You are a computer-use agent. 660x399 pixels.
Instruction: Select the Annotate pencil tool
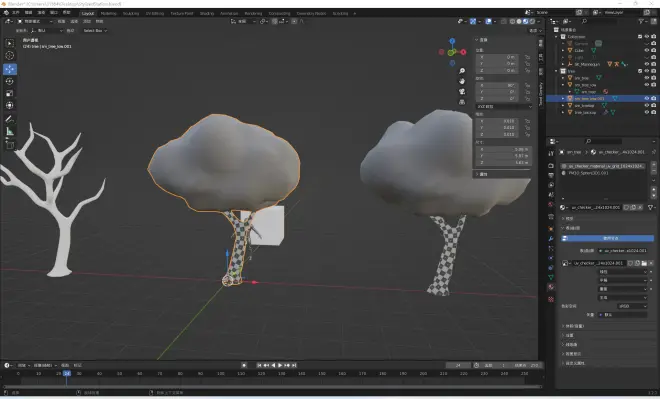(x=10, y=120)
